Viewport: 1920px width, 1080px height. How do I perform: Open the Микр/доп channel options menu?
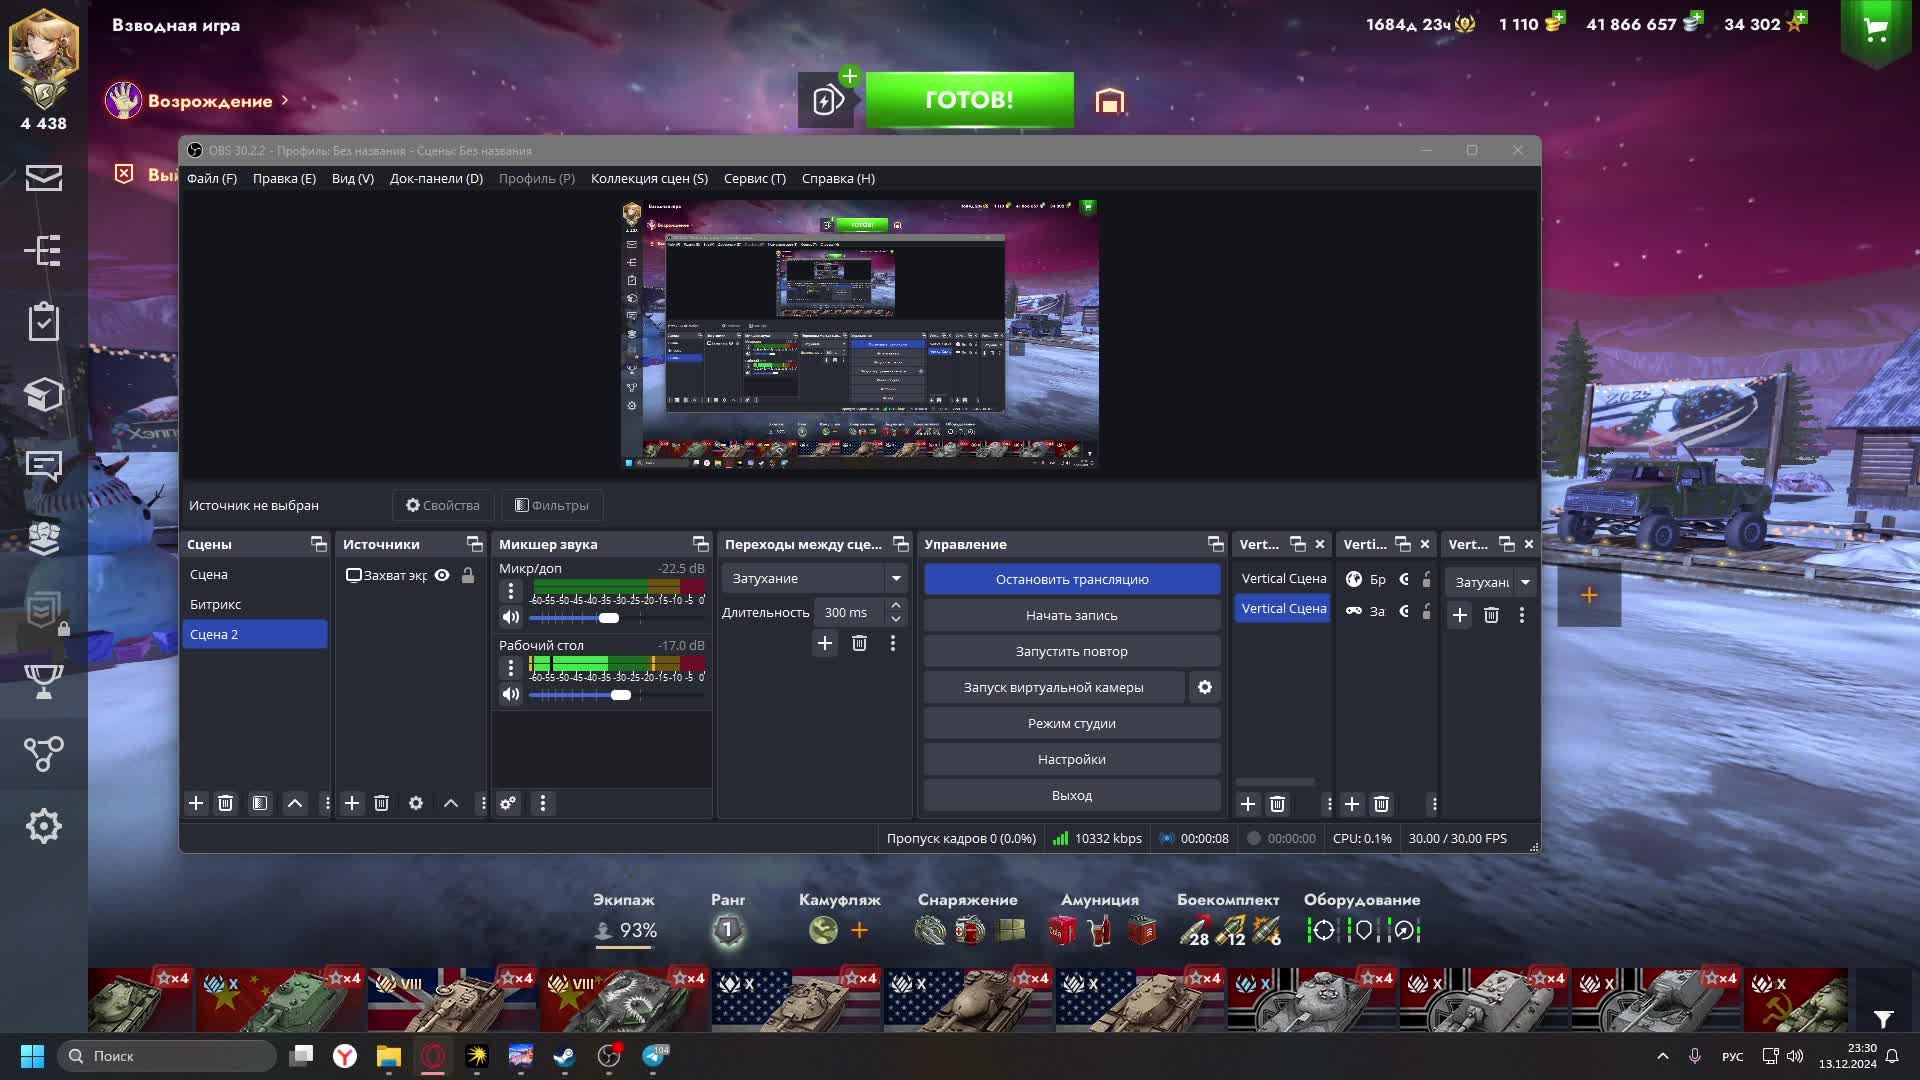point(511,590)
